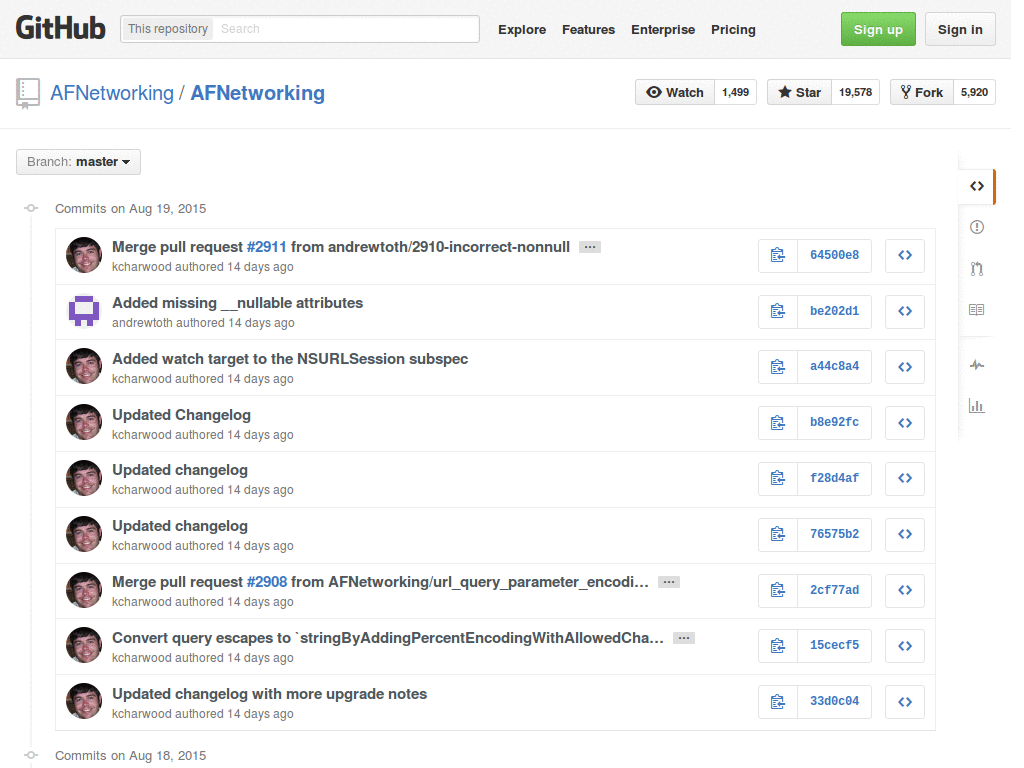
Task: View 19,578 stargazers count
Action: coord(856,92)
